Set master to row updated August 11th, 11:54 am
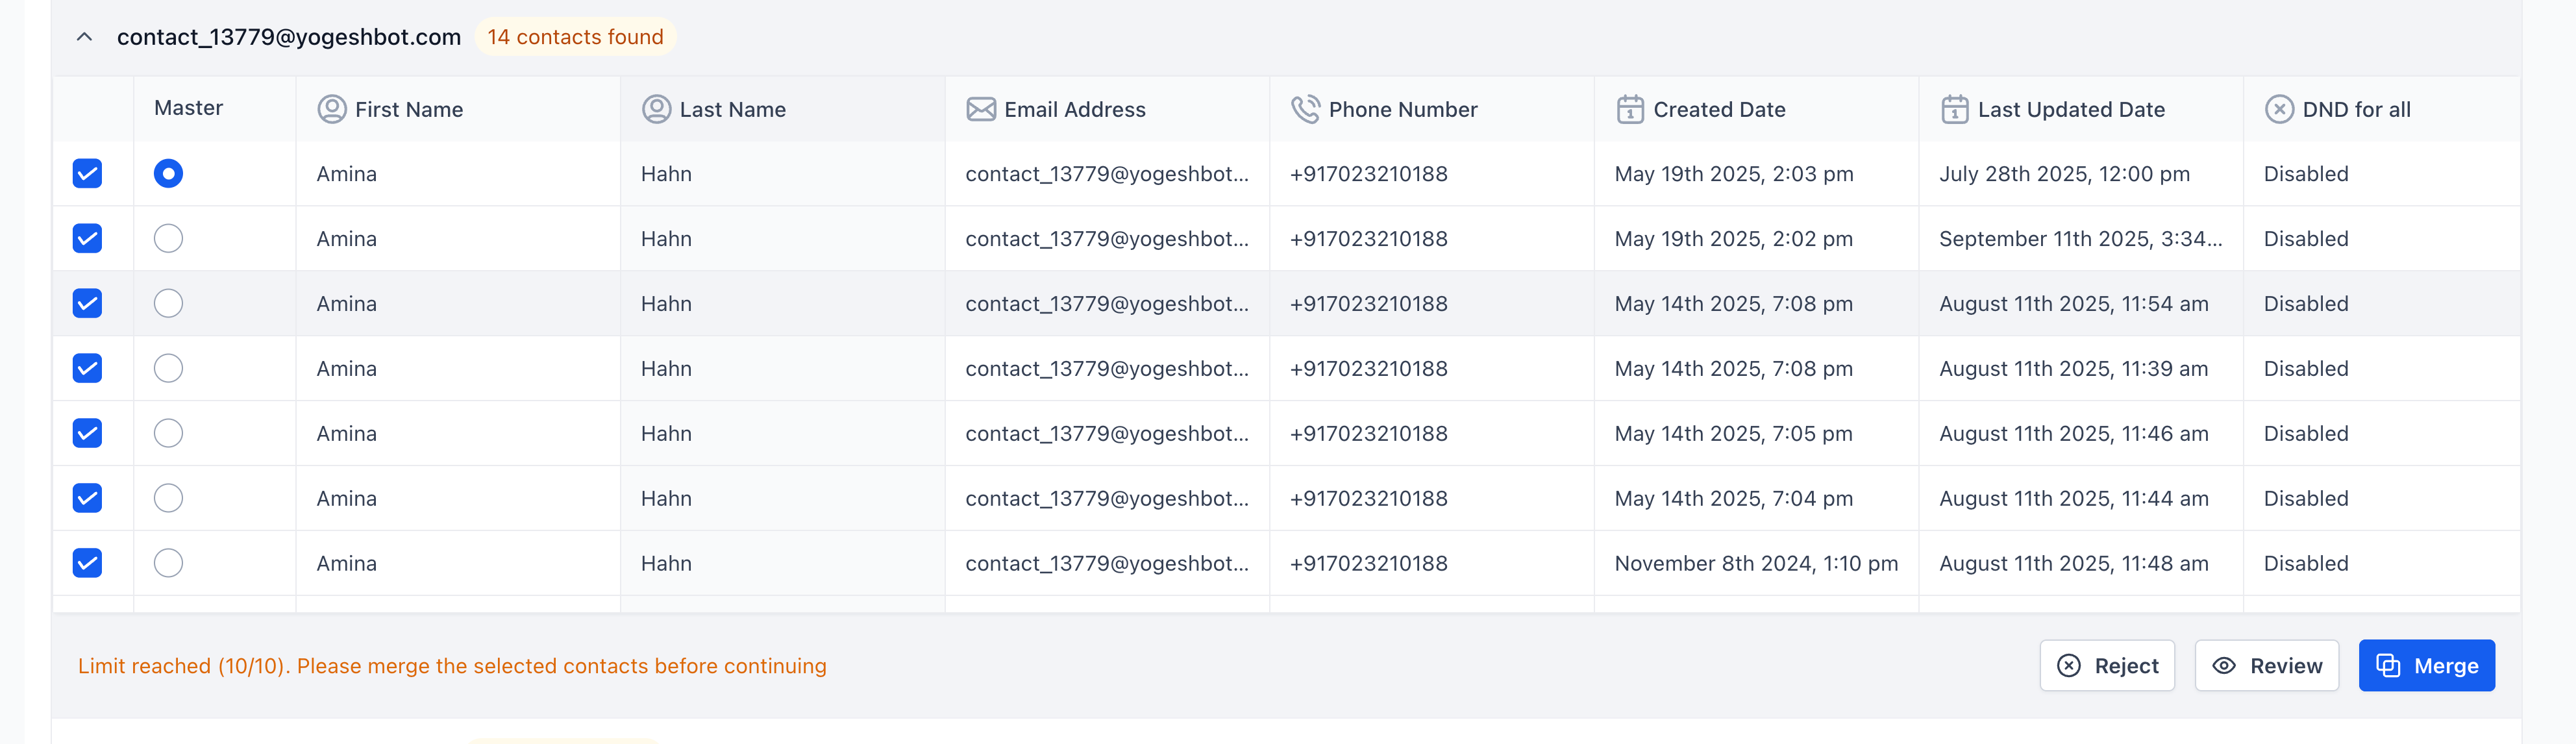2576x744 pixels. click(168, 304)
